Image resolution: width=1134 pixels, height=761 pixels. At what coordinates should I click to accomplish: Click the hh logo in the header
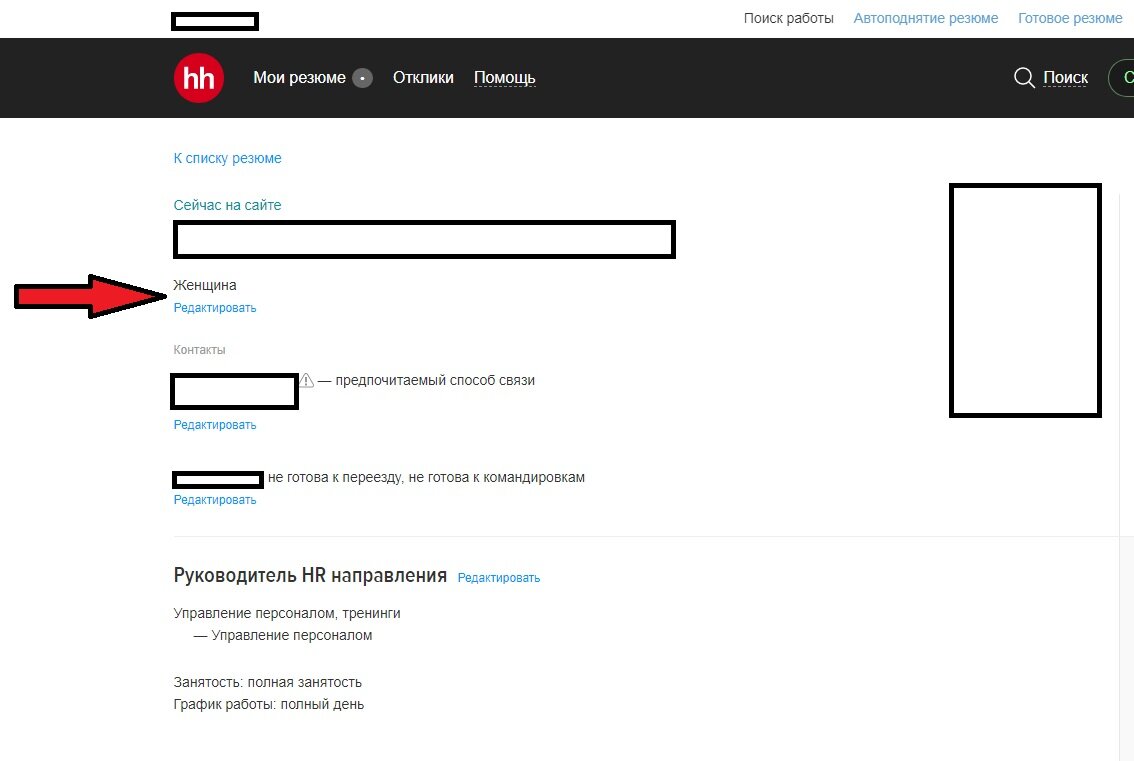(x=198, y=78)
